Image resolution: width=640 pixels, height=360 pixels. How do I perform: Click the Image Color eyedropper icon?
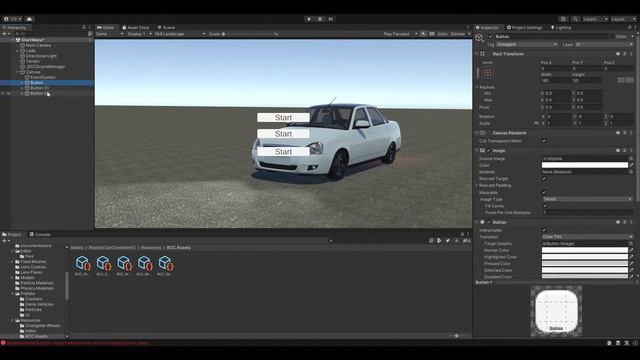pyautogui.click(x=631, y=165)
